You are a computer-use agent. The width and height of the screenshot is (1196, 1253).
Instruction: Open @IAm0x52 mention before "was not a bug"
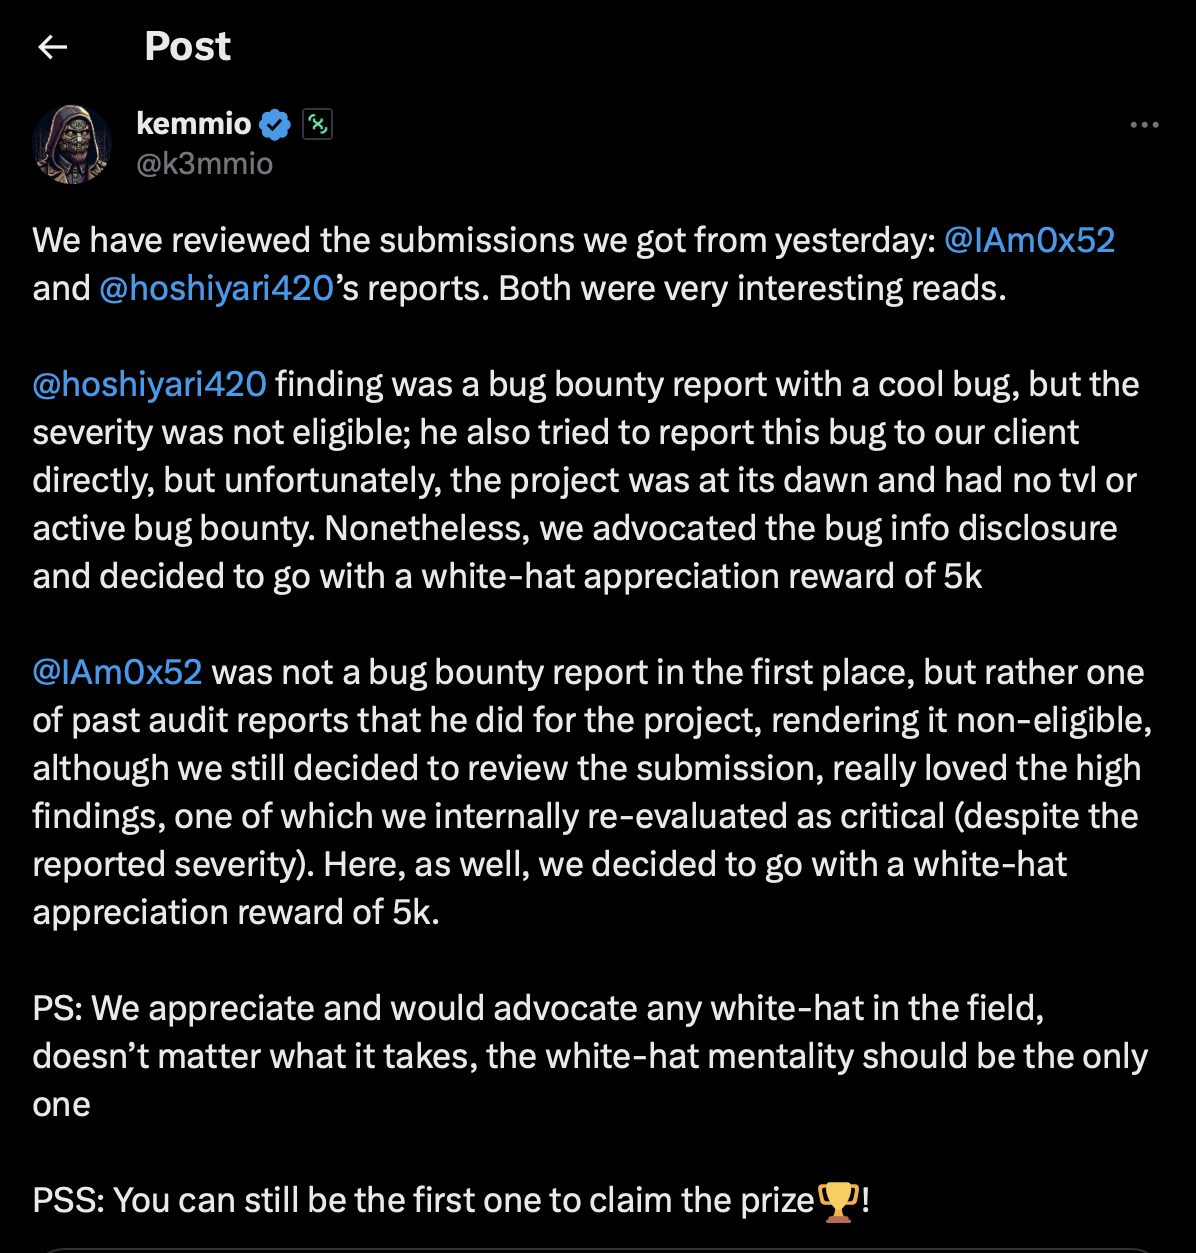click(x=118, y=672)
